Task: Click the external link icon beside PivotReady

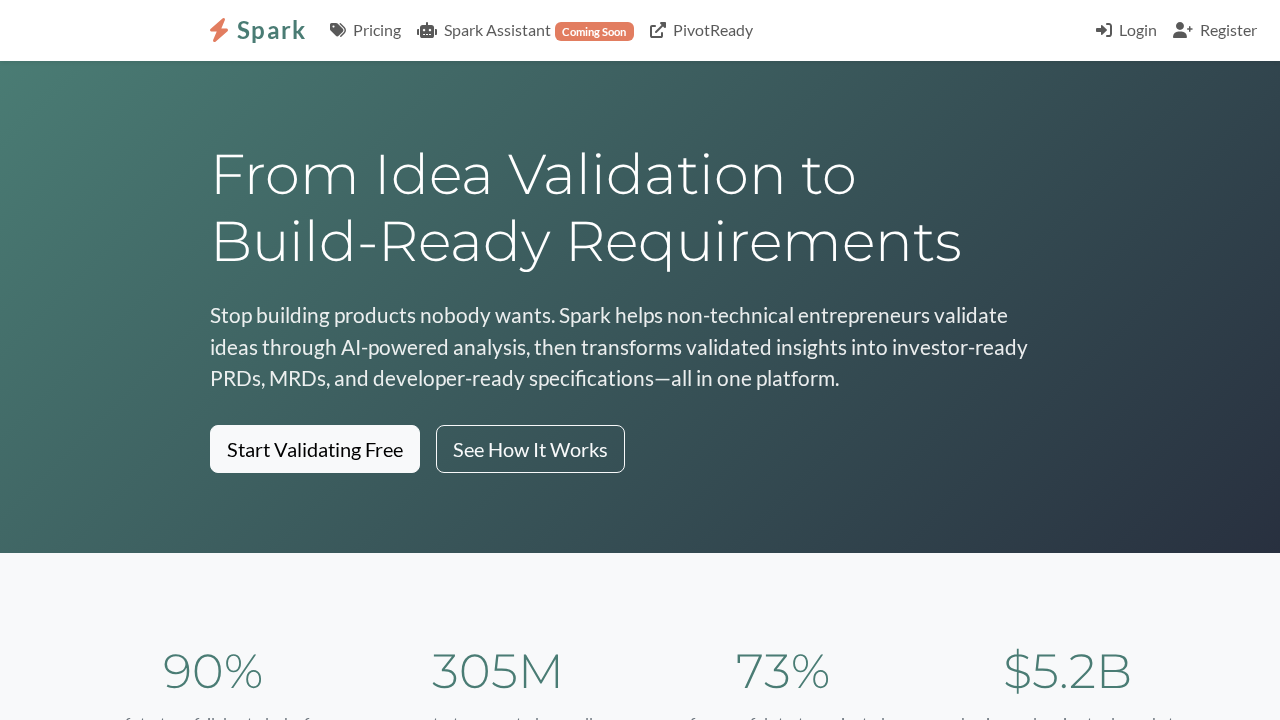Action: point(658,30)
